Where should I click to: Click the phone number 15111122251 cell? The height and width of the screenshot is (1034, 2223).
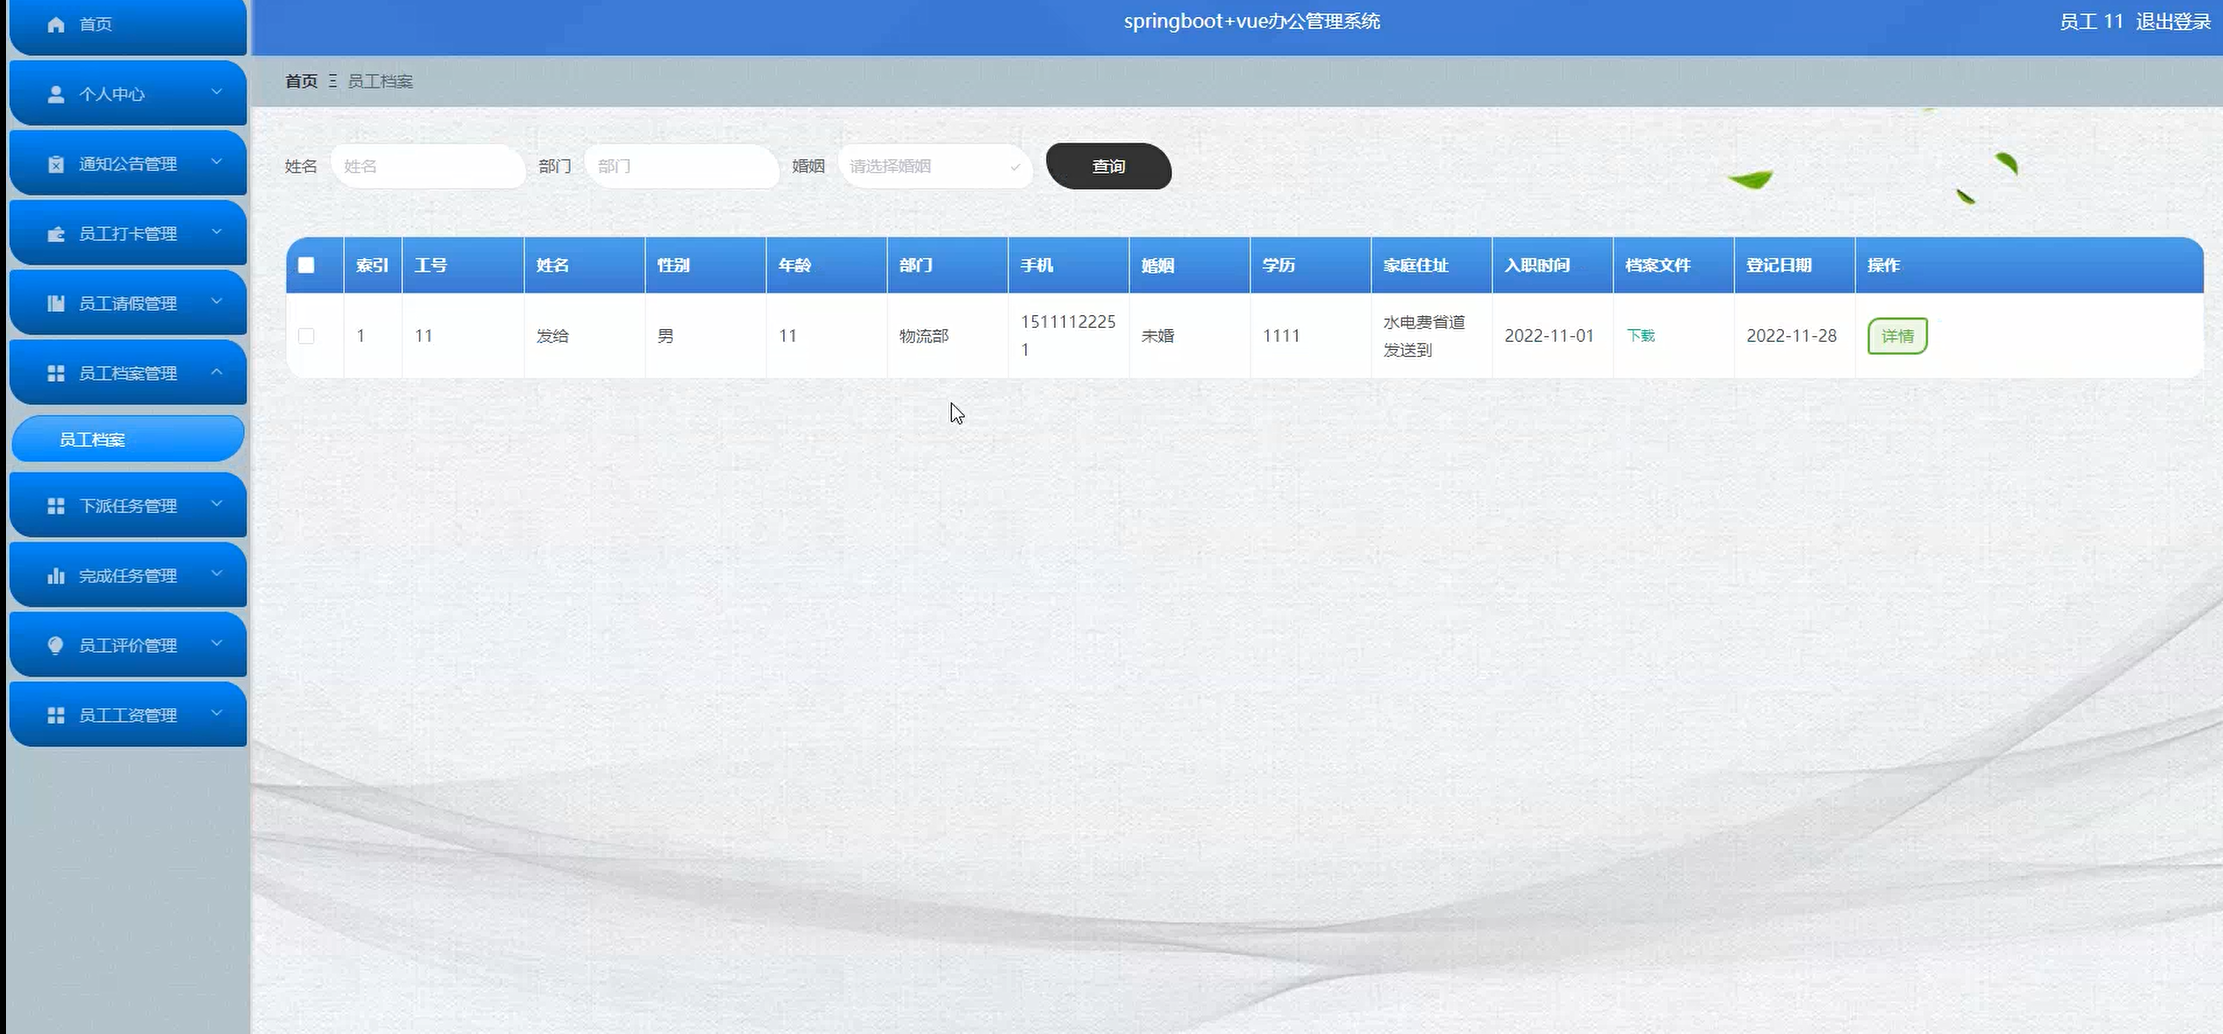(x=1068, y=336)
